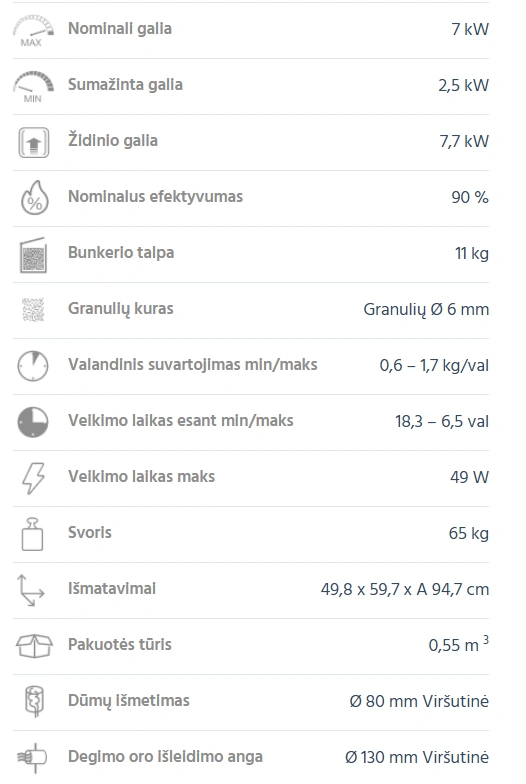Viewport: 526px width, 784px height.
Task: Click the Granulių Ø 6 mm value
Action: click(426, 309)
